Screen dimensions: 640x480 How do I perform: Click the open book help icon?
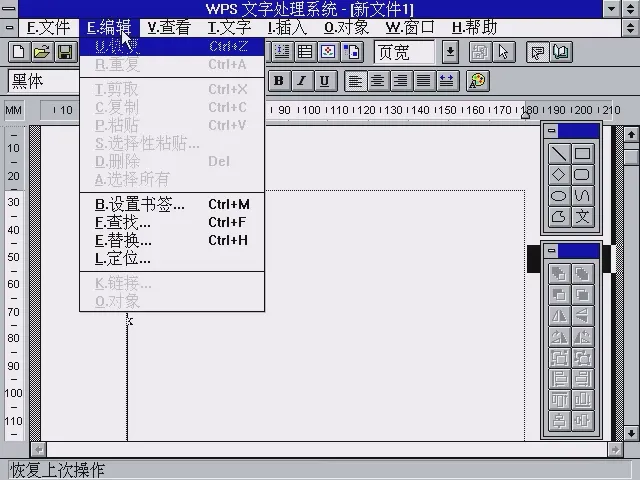coord(561,52)
